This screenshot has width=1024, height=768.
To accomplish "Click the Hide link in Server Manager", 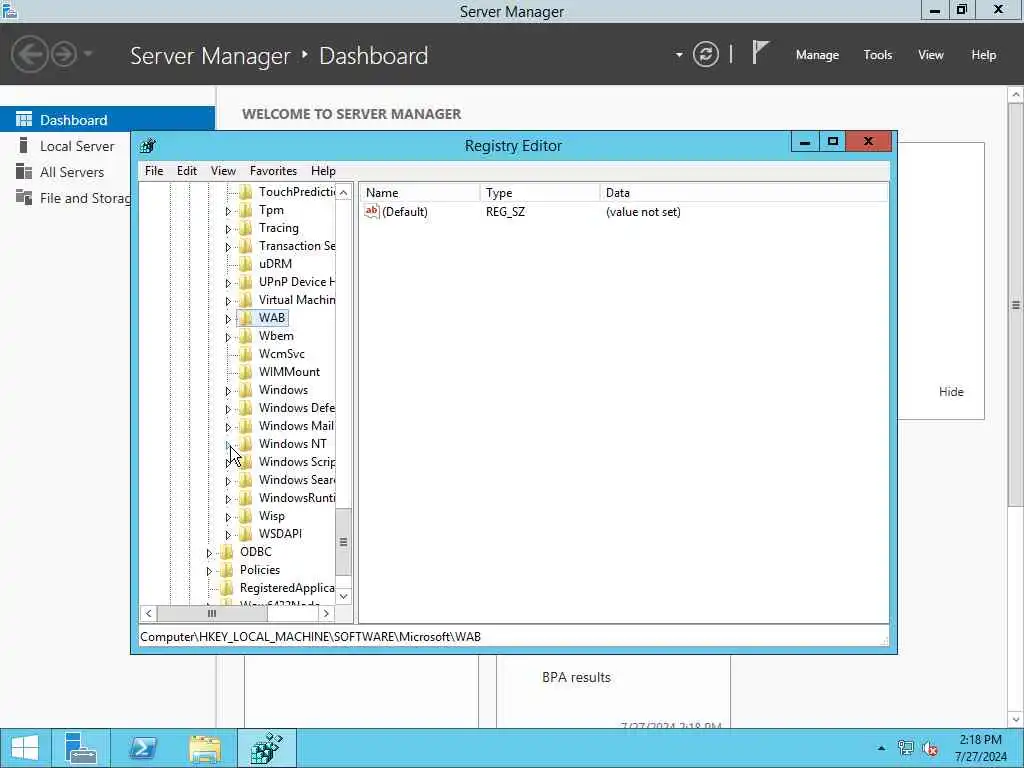I will coord(951,392).
